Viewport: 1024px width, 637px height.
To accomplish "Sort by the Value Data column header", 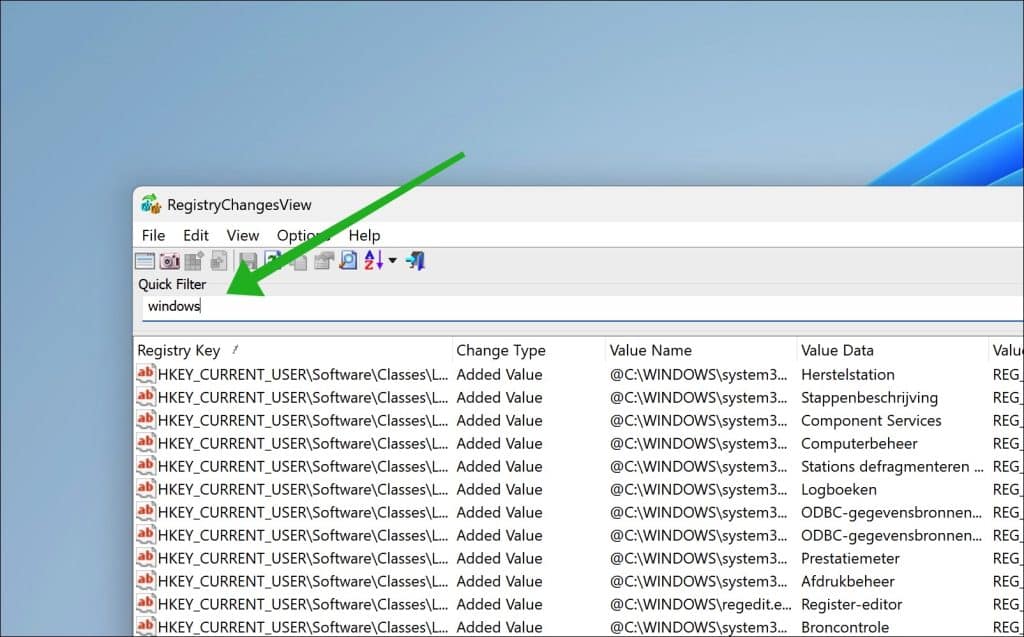I will (x=892, y=351).
